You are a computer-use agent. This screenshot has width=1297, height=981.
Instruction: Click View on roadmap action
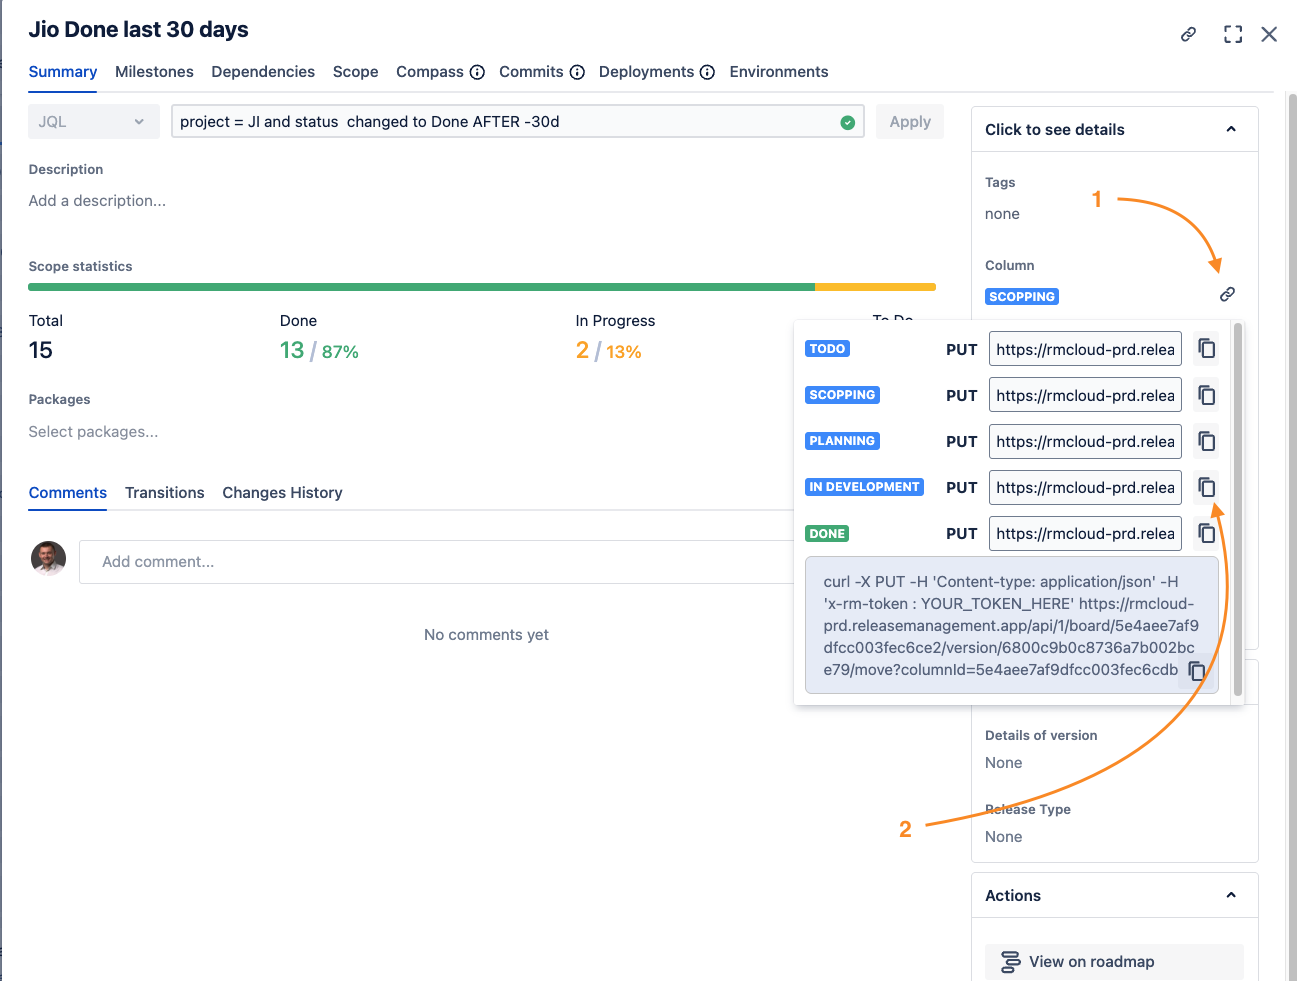[1090, 961]
